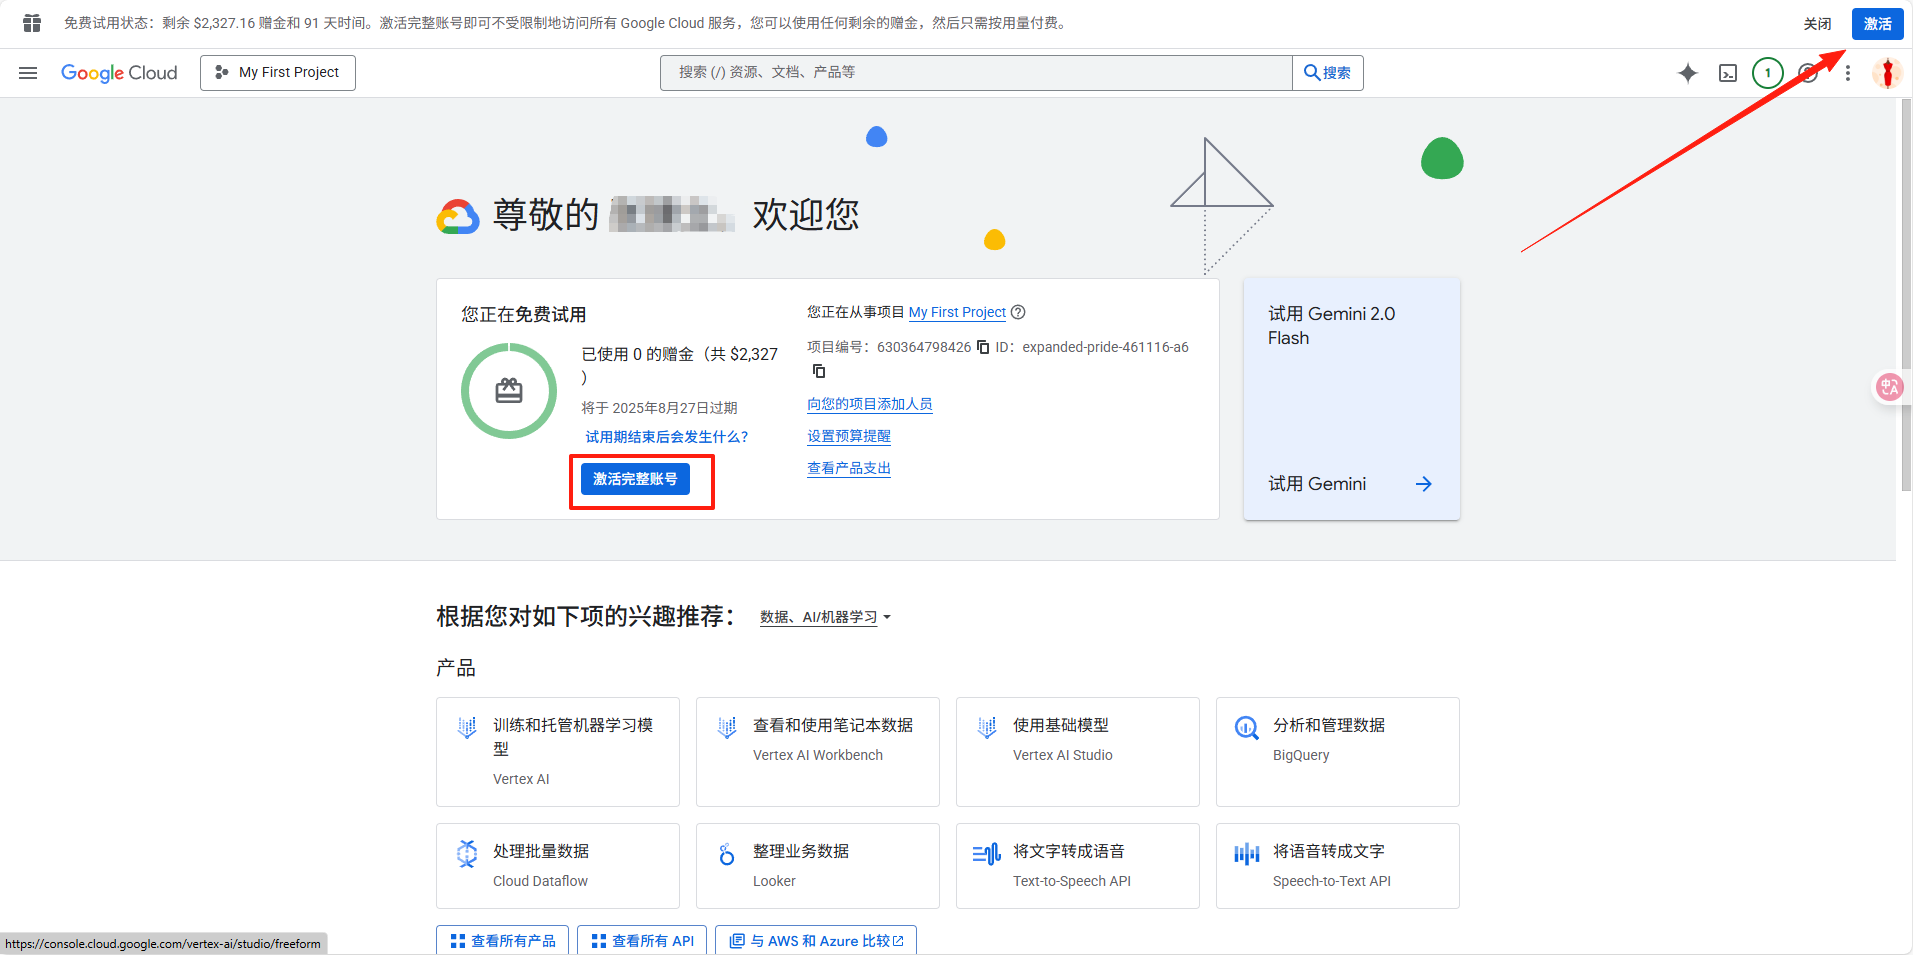Click the gift icon in banner
Image resolution: width=1913 pixels, height=955 pixels.
tap(32, 23)
